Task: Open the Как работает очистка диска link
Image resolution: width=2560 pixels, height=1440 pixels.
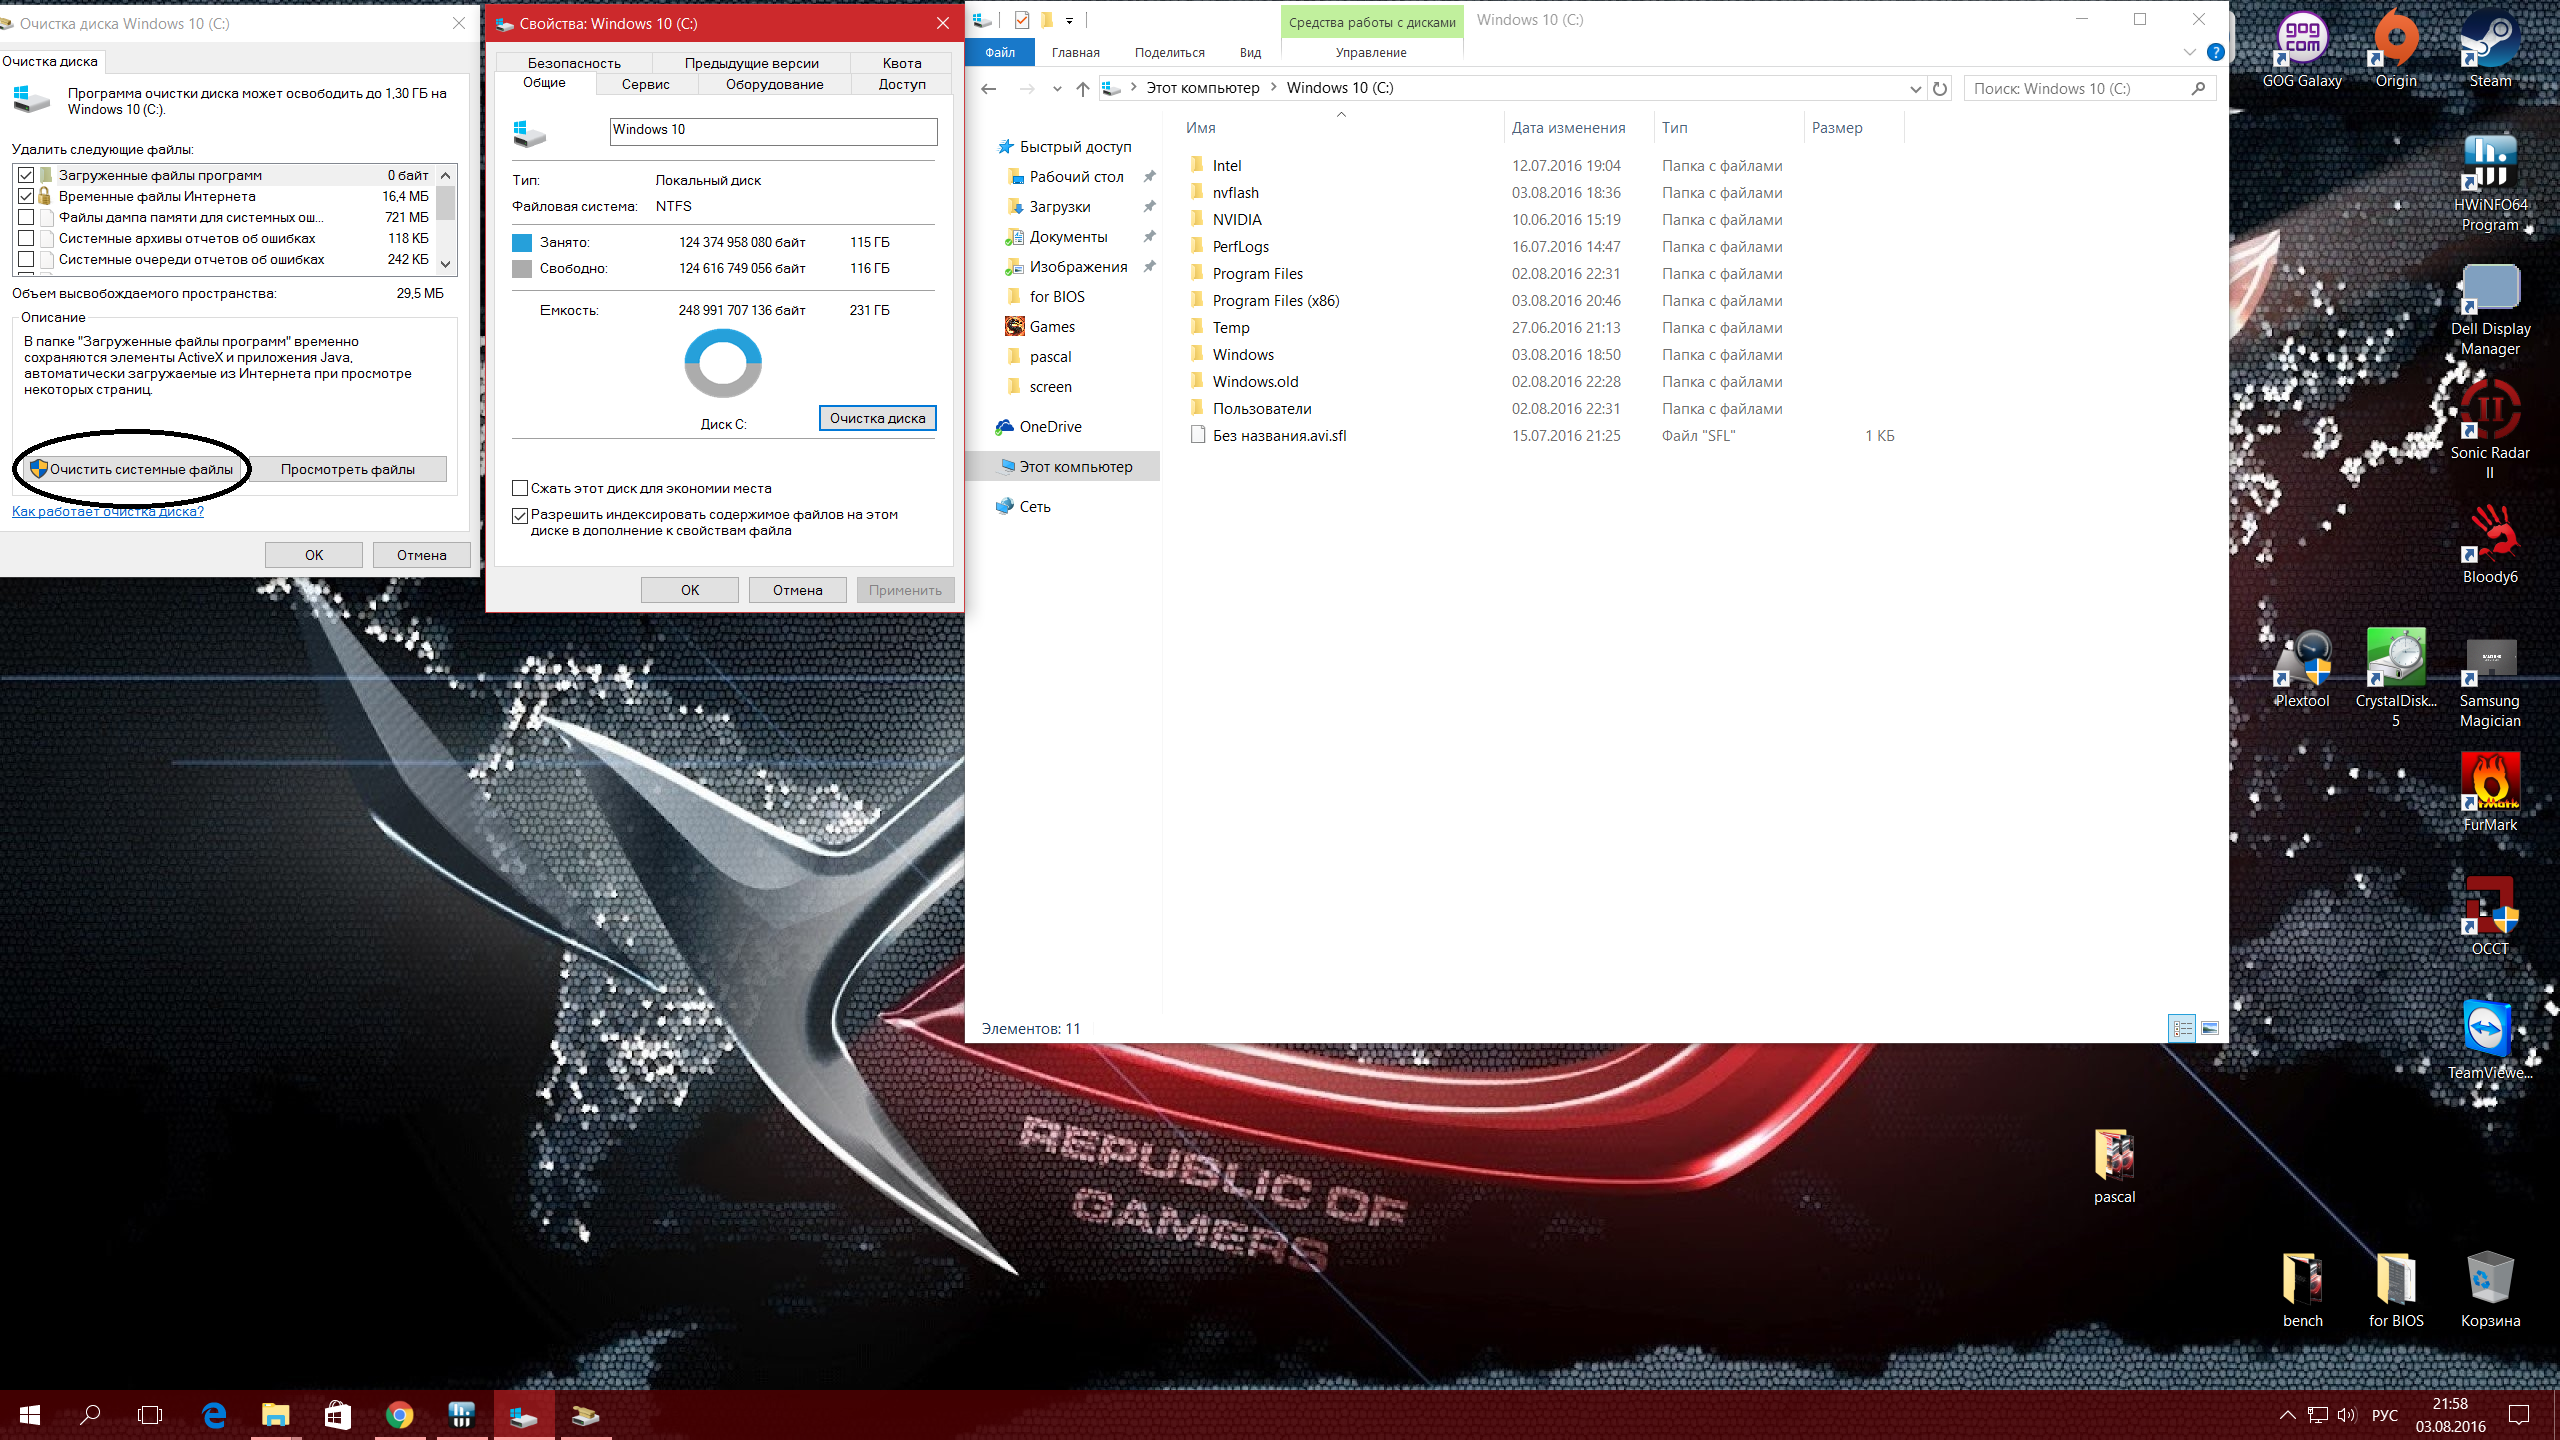Action: (108, 511)
